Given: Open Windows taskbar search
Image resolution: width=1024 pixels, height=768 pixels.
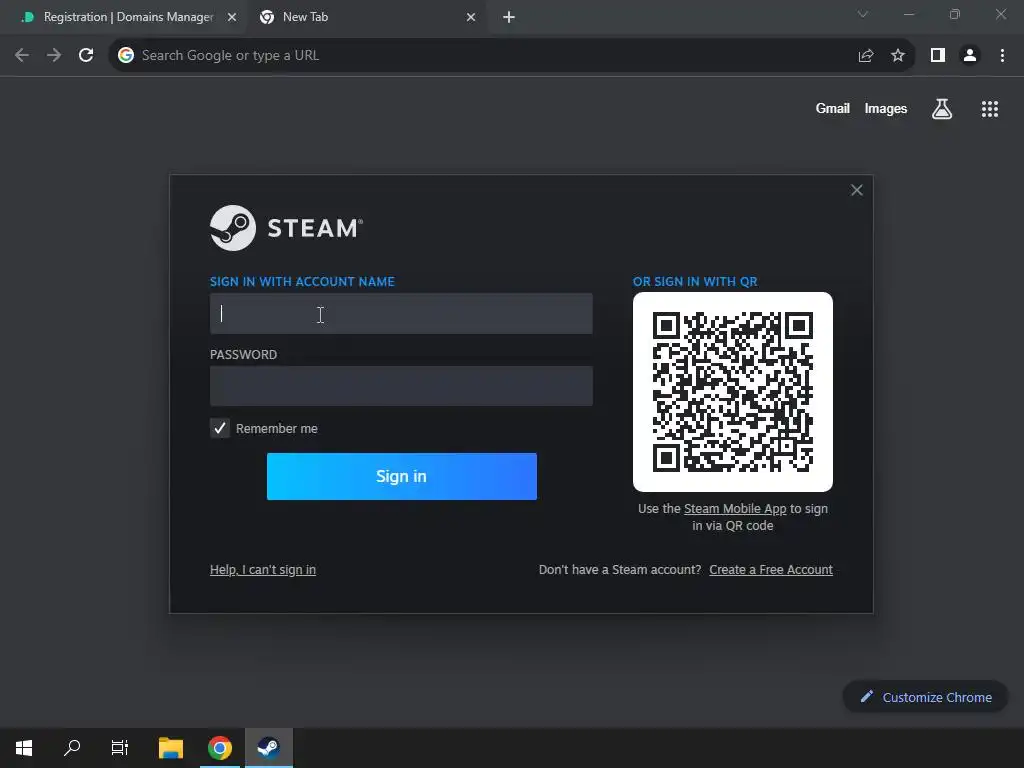Looking at the screenshot, I should coord(72,748).
